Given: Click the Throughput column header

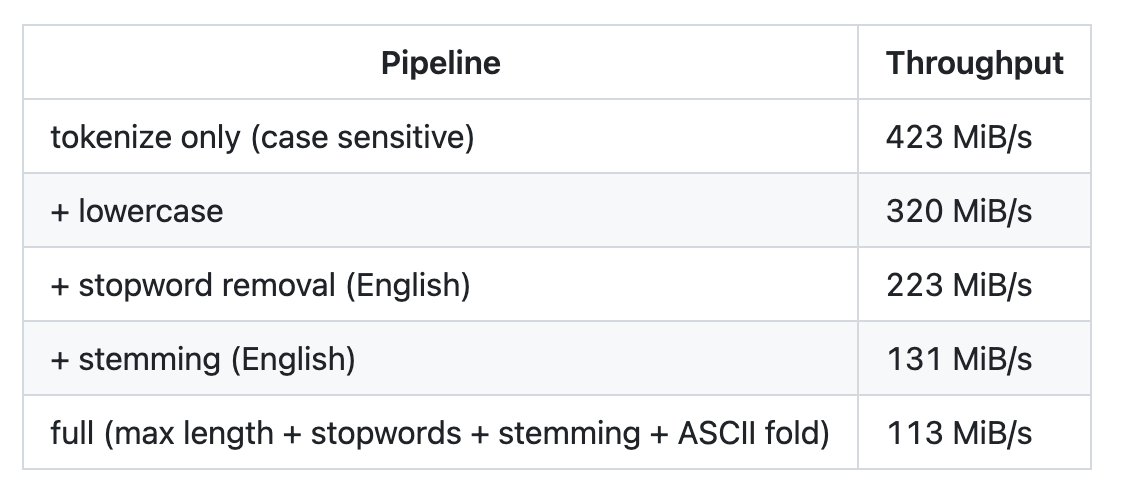Looking at the screenshot, I should coord(975,62).
